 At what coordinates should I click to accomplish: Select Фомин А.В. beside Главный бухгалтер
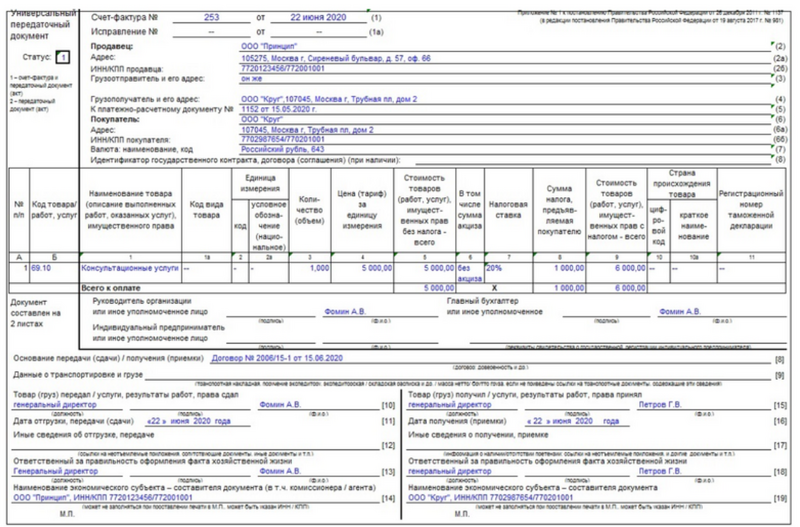[x=680, y=311]
